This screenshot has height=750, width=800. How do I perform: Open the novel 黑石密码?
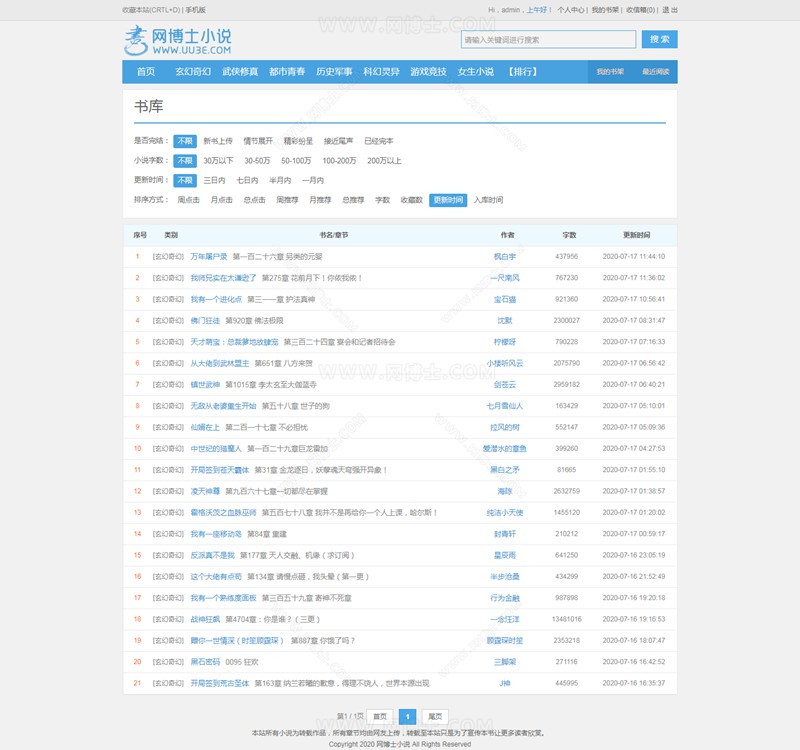point(205,662)
